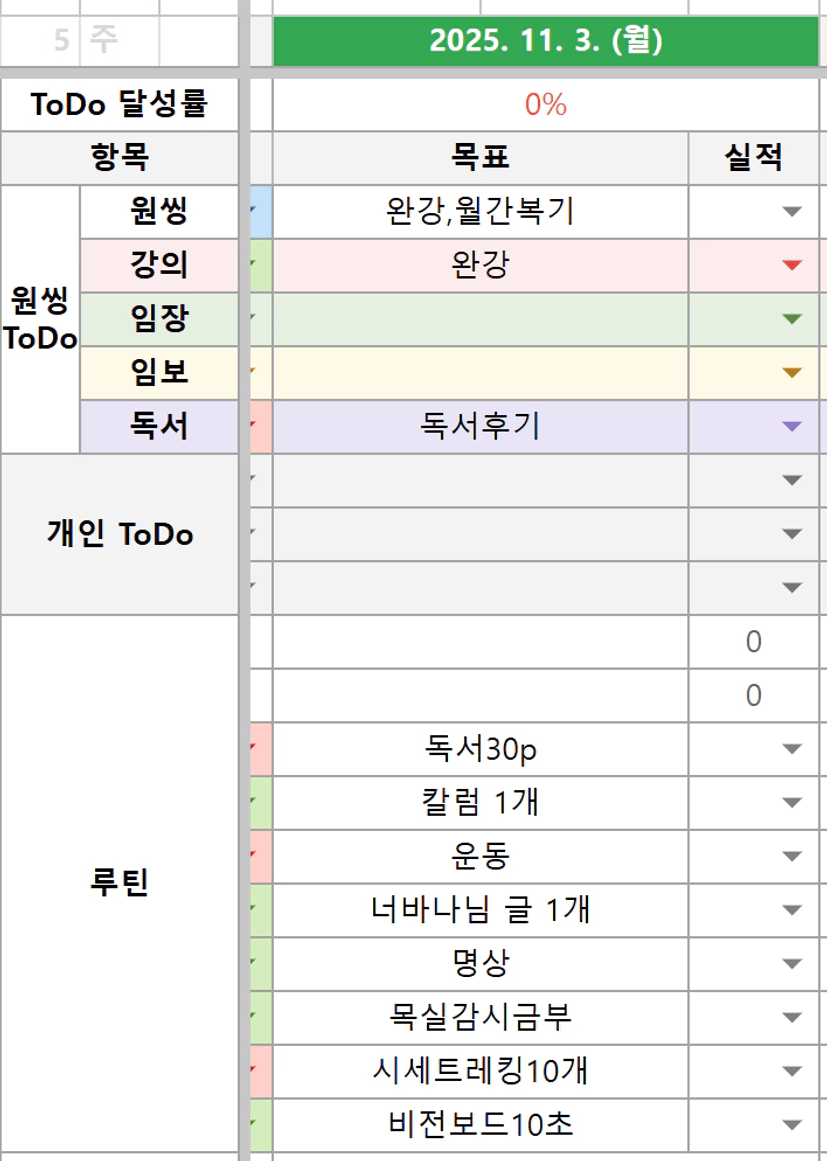827x1161 pixels.
Task: Open the red dropdown arrow for 강의
Action: point(792,266)
